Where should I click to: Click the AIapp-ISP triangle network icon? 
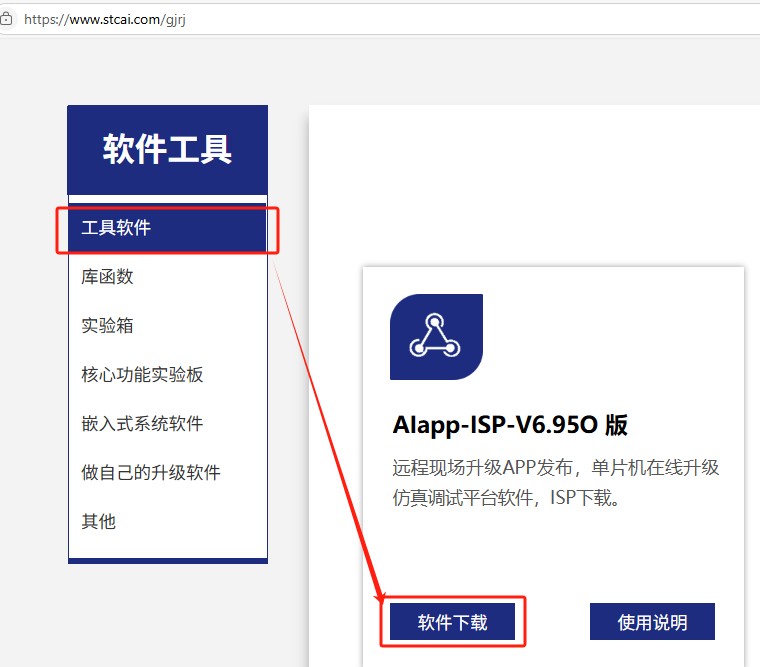point(436,337)
